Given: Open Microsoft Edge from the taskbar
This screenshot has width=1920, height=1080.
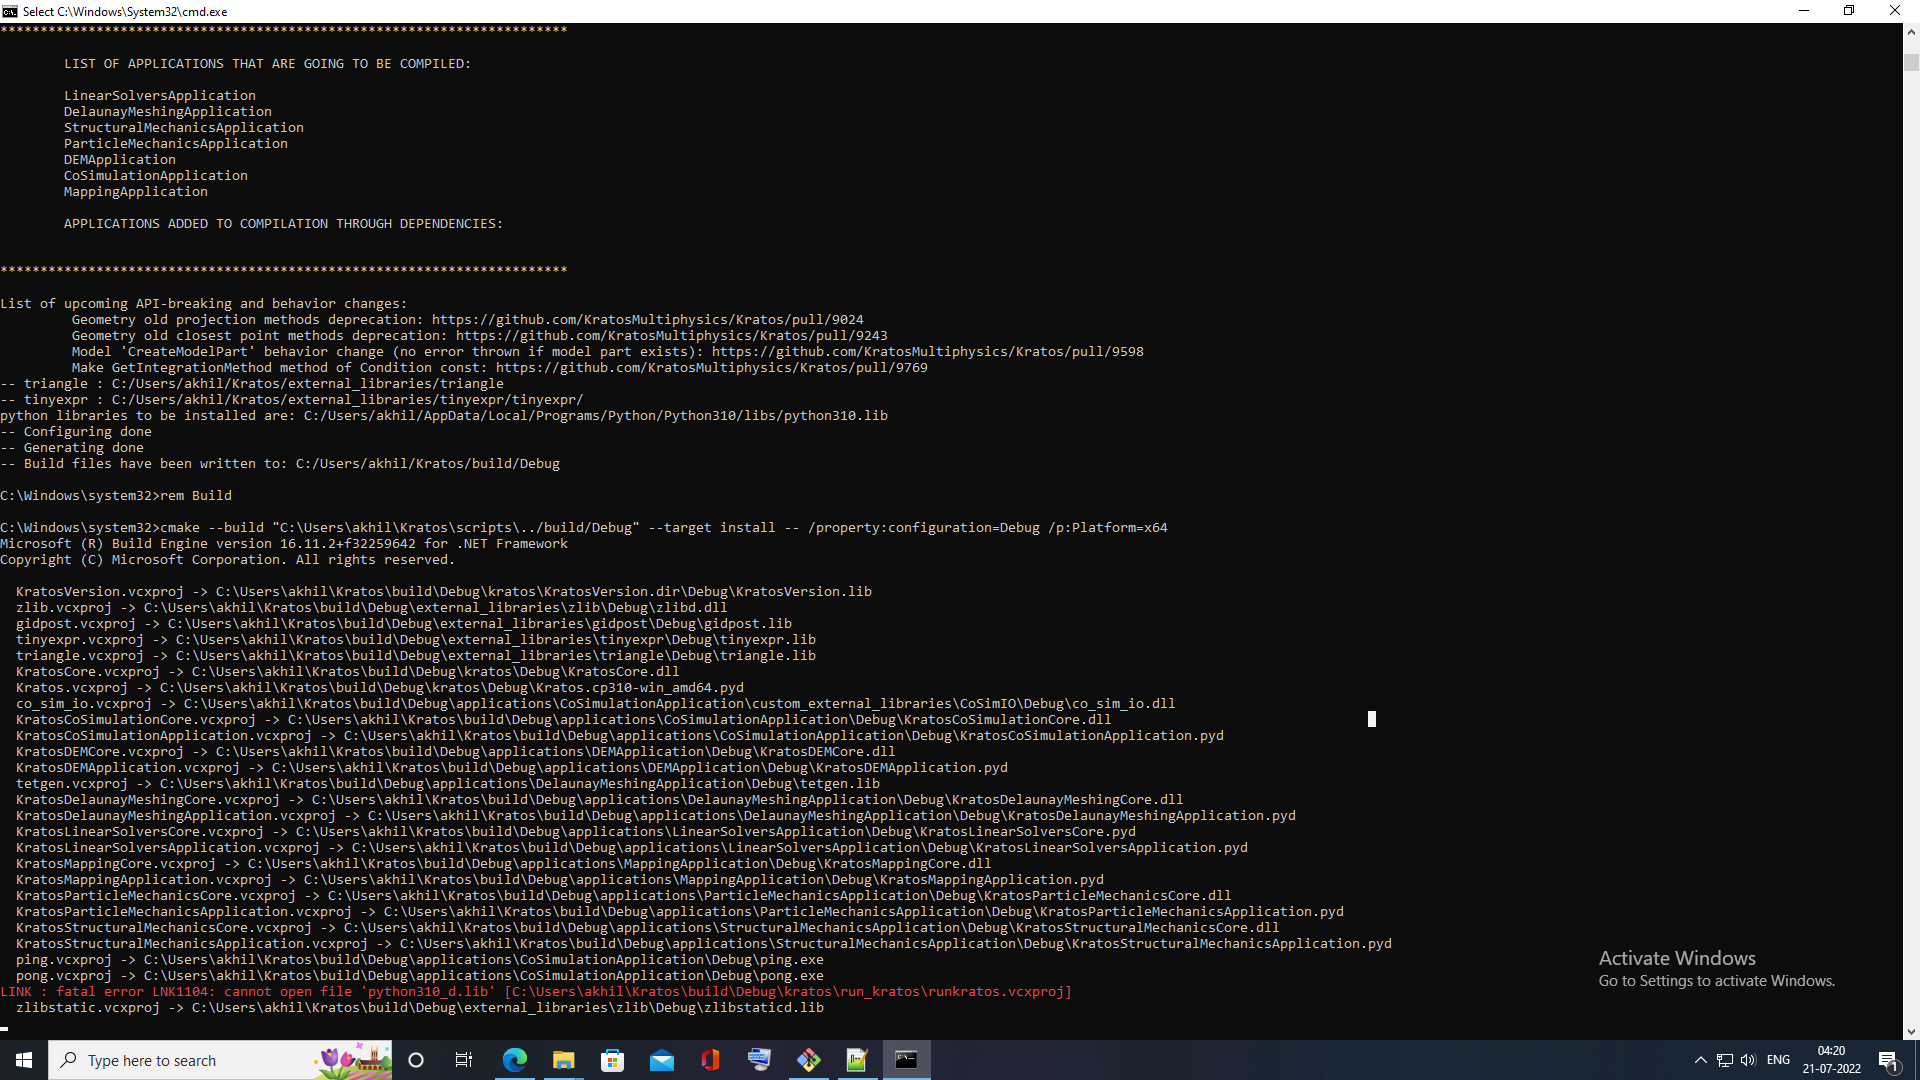Looking at the screenshot, I should pos(516,1060).
